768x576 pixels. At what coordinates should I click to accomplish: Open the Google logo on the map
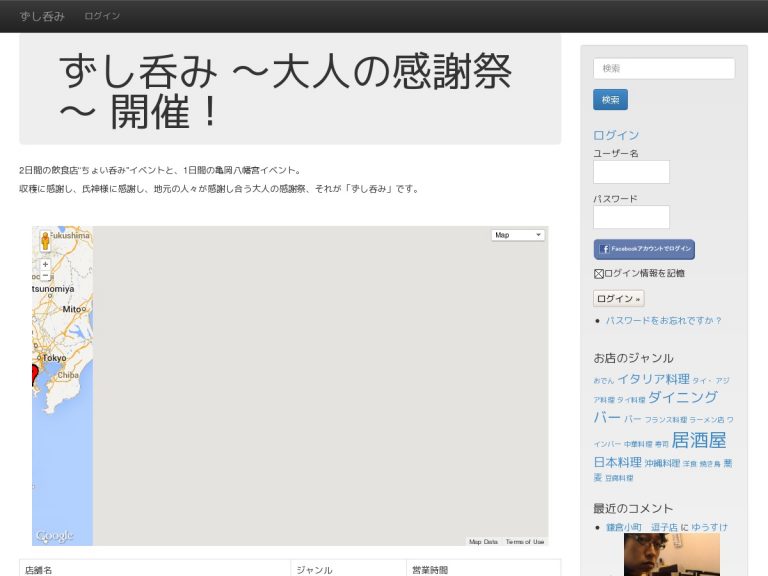pos(54,536)
